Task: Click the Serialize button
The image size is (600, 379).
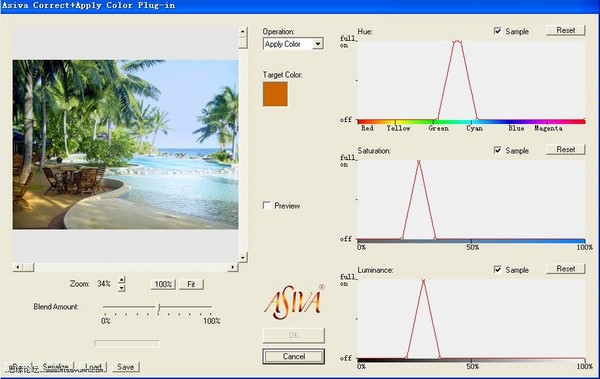Action: coord(55,367)
